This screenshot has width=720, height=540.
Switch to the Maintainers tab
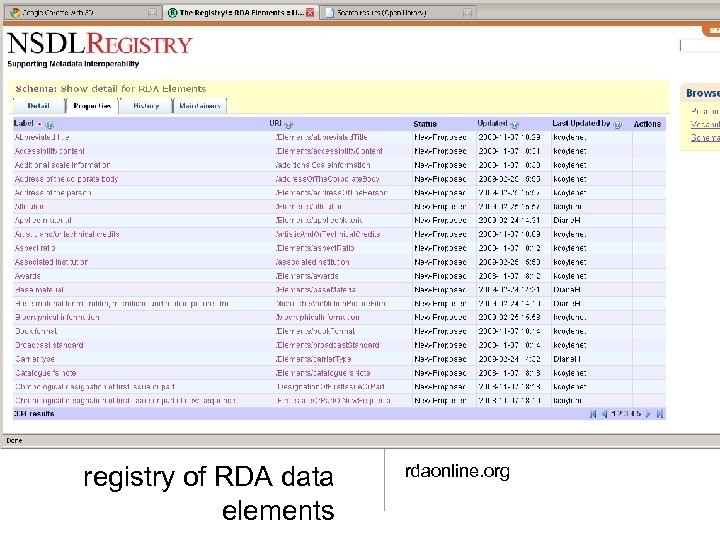[200, 106]
